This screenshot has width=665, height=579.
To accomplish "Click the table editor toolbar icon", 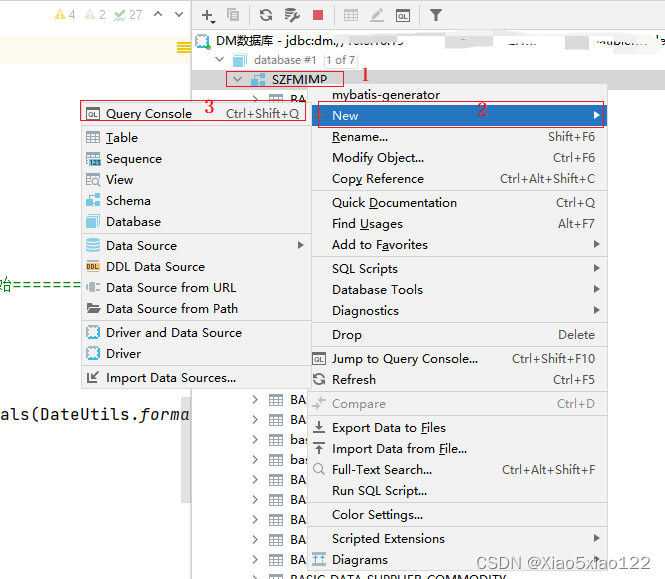I will (x=351, y=16).
